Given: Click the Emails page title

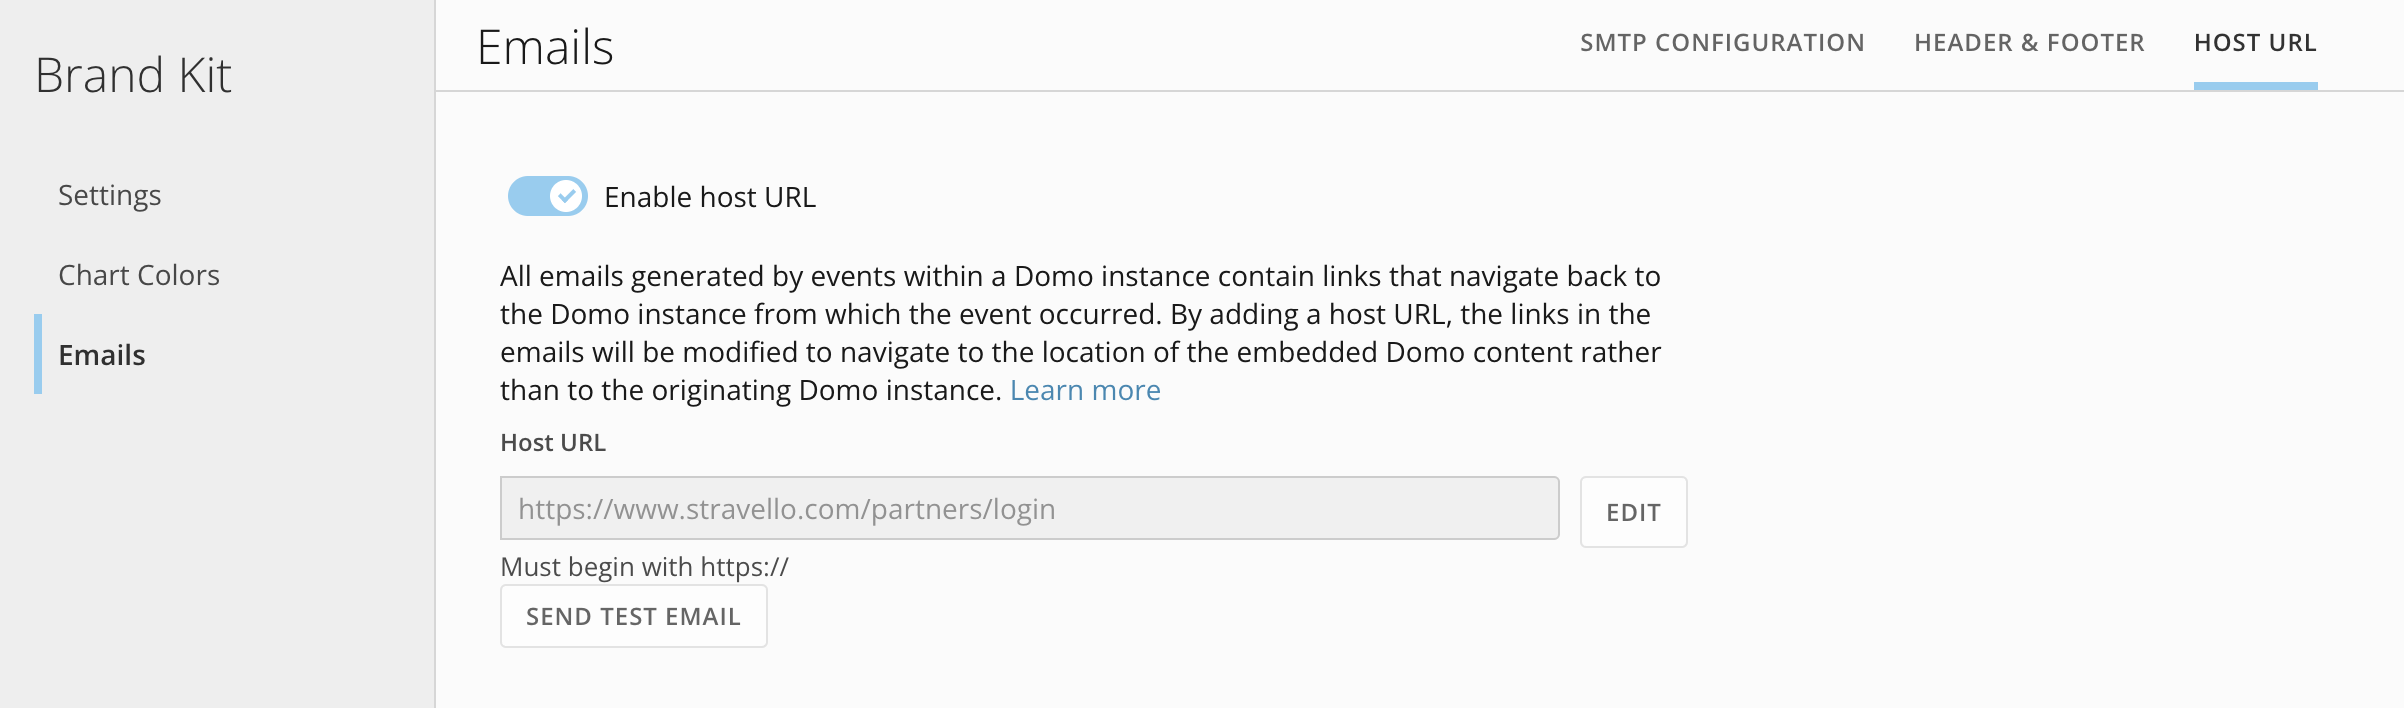Looking at the screenshot, I should pyautogui.click(x=545, y=47).
